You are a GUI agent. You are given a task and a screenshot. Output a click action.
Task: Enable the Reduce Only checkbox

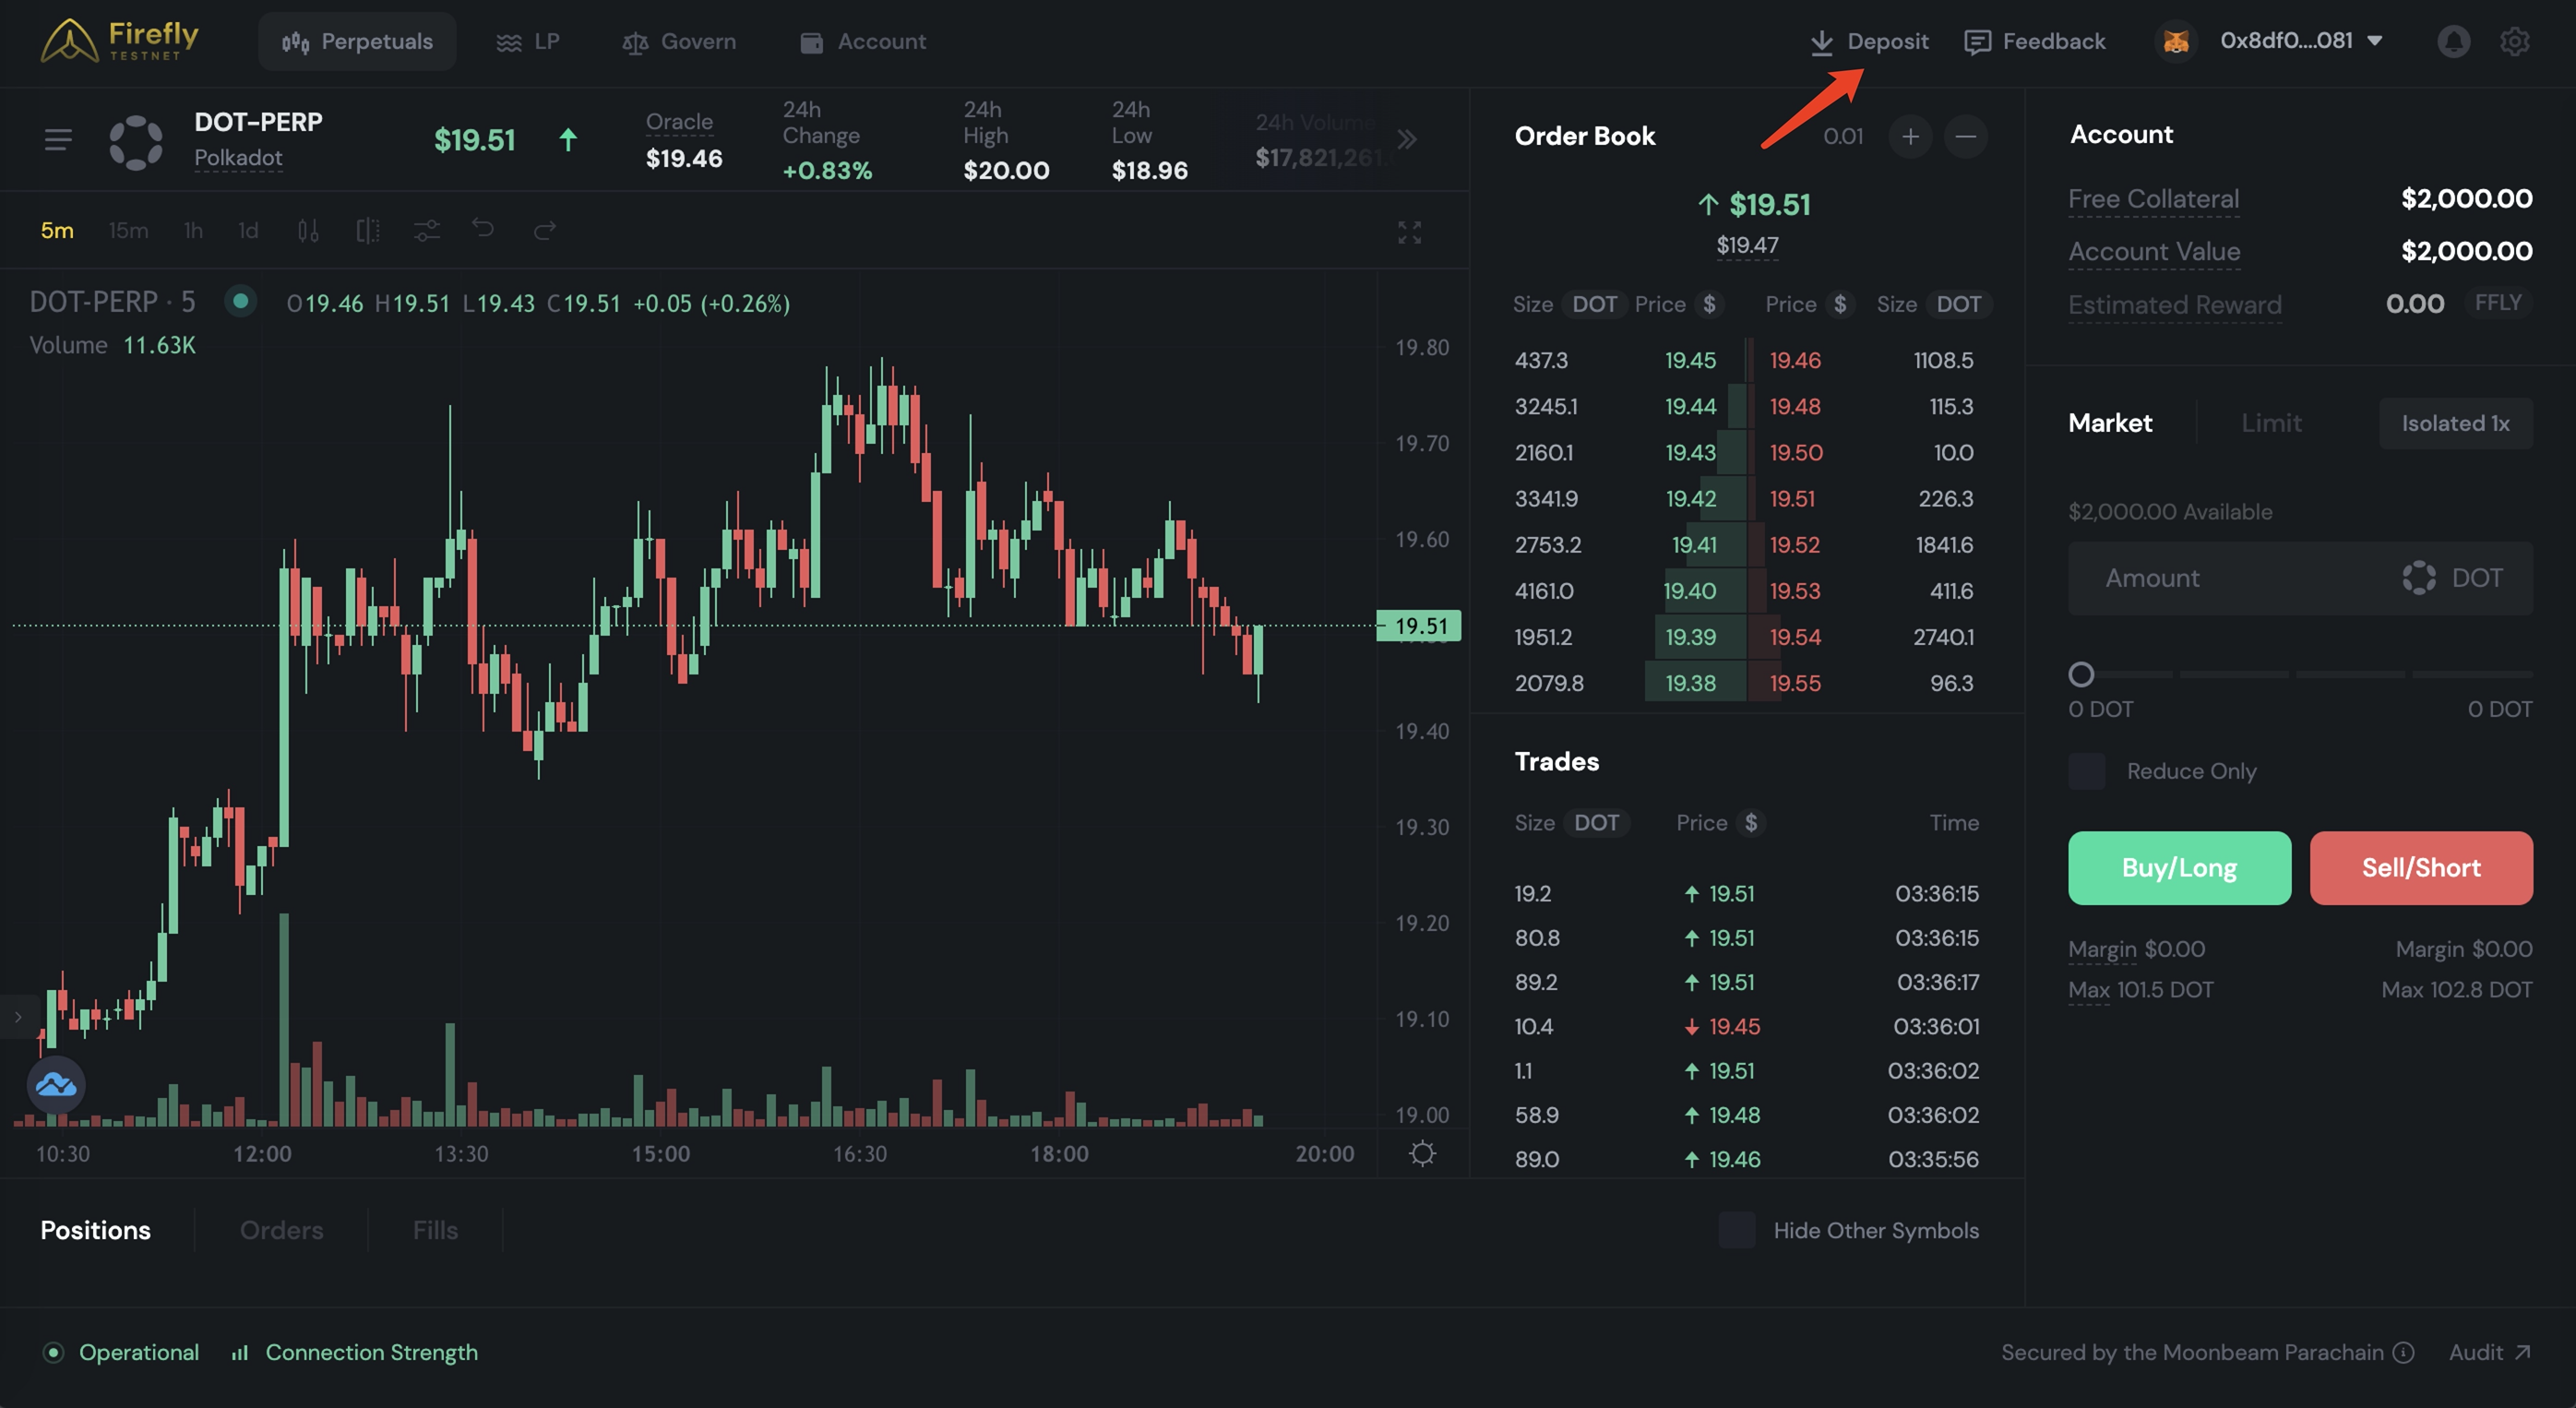tap(2086, 771)
